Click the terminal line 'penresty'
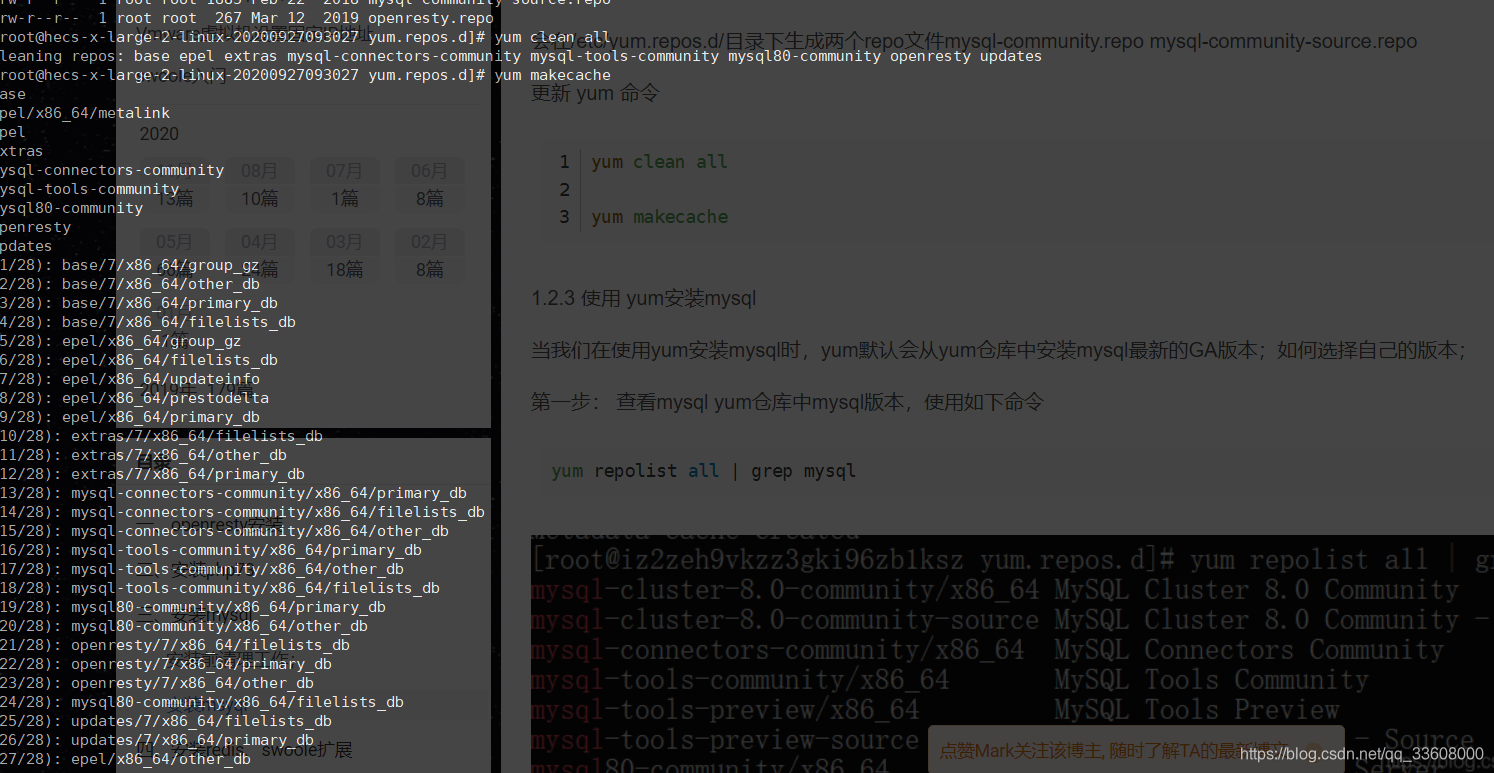The image size is (1494, 773). point(36,227)
